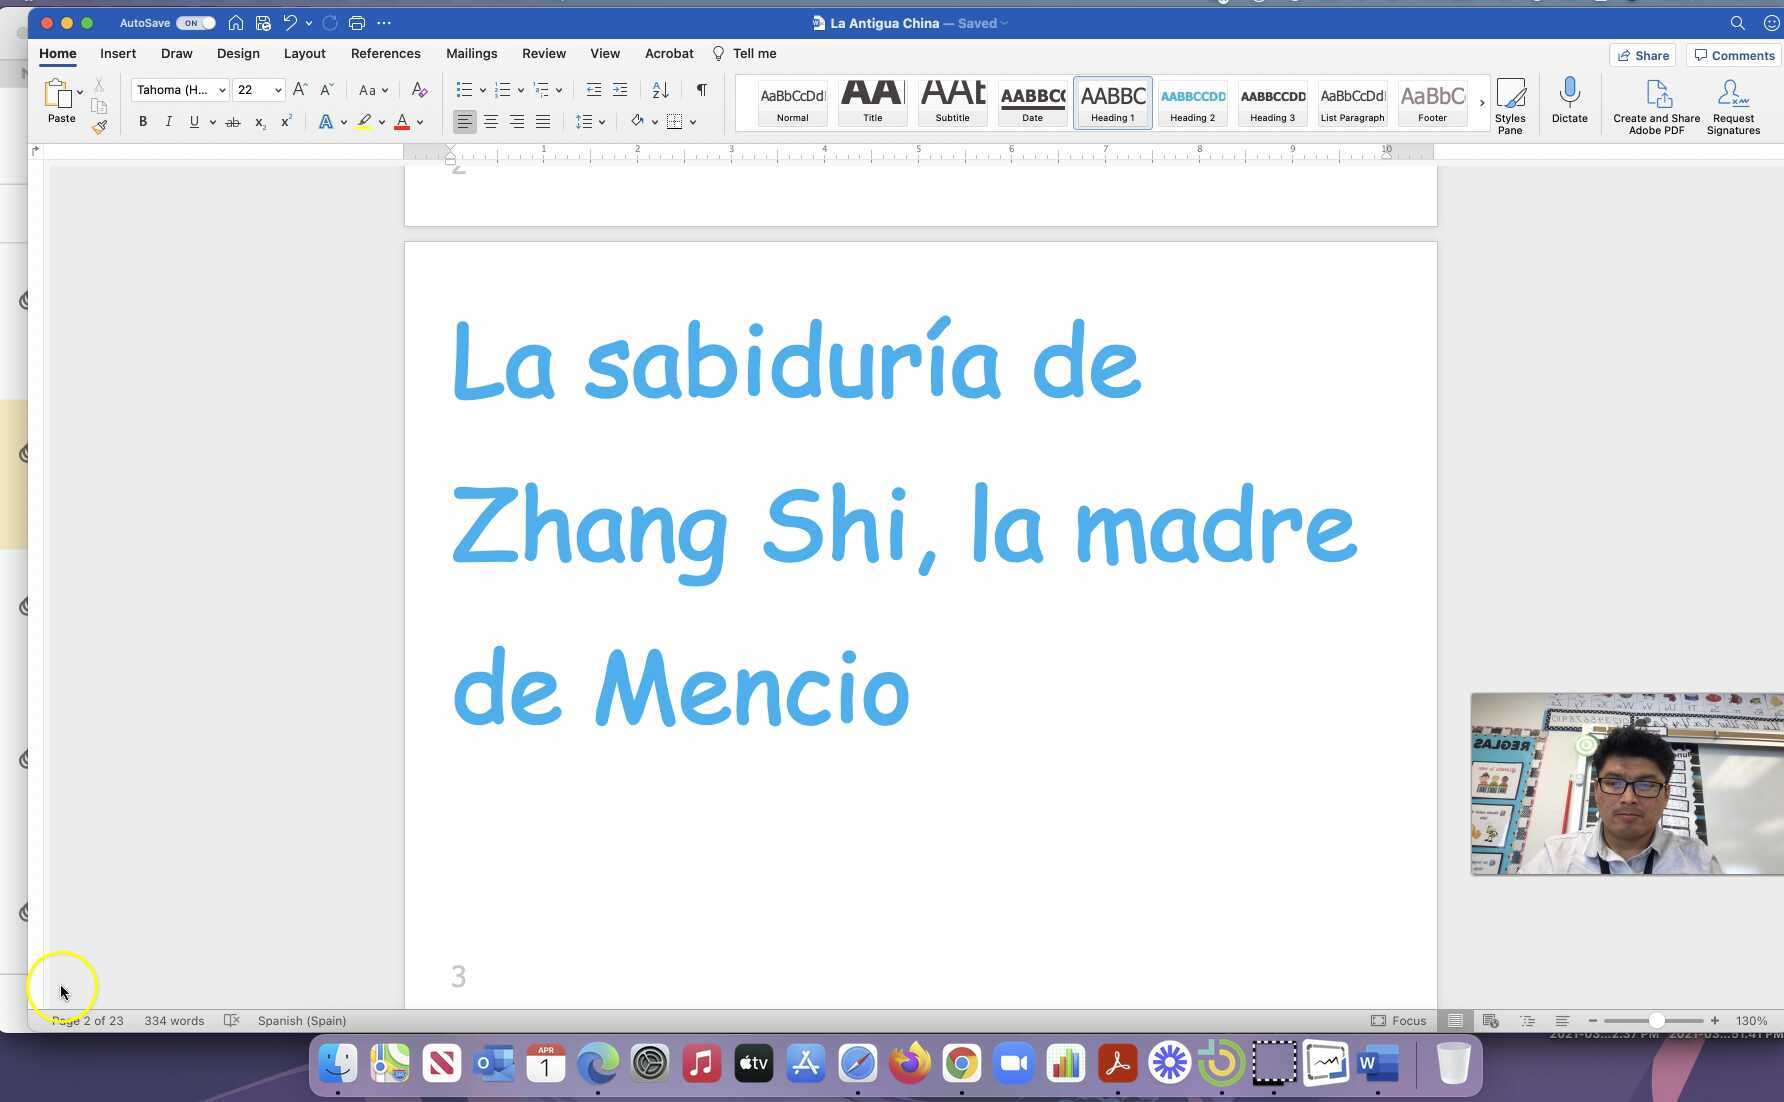Show paragraph marks with the pilcrow icon
This screenshot has width=1784, height=1102.
(701, 90)
